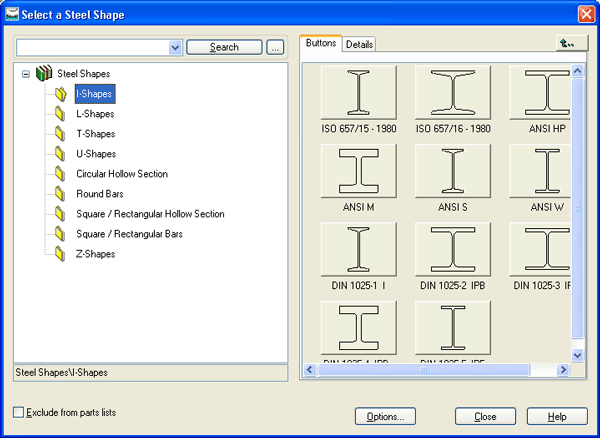600x438 pixels.
Task: Switch to the Buttons tab
Action: [x=320, y=44]
